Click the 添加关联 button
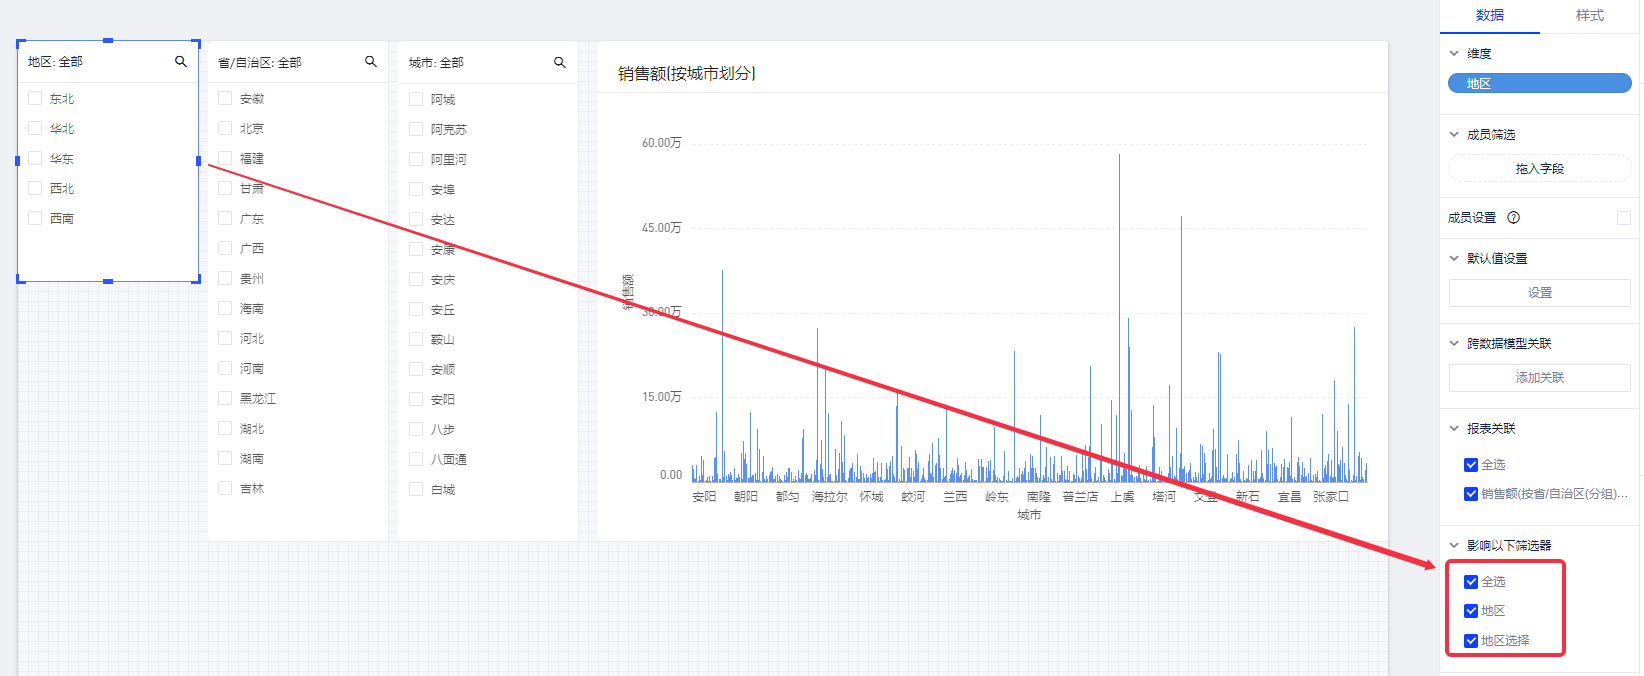Viewport: 1644px width, 676px height. [x=1539, y=378]
